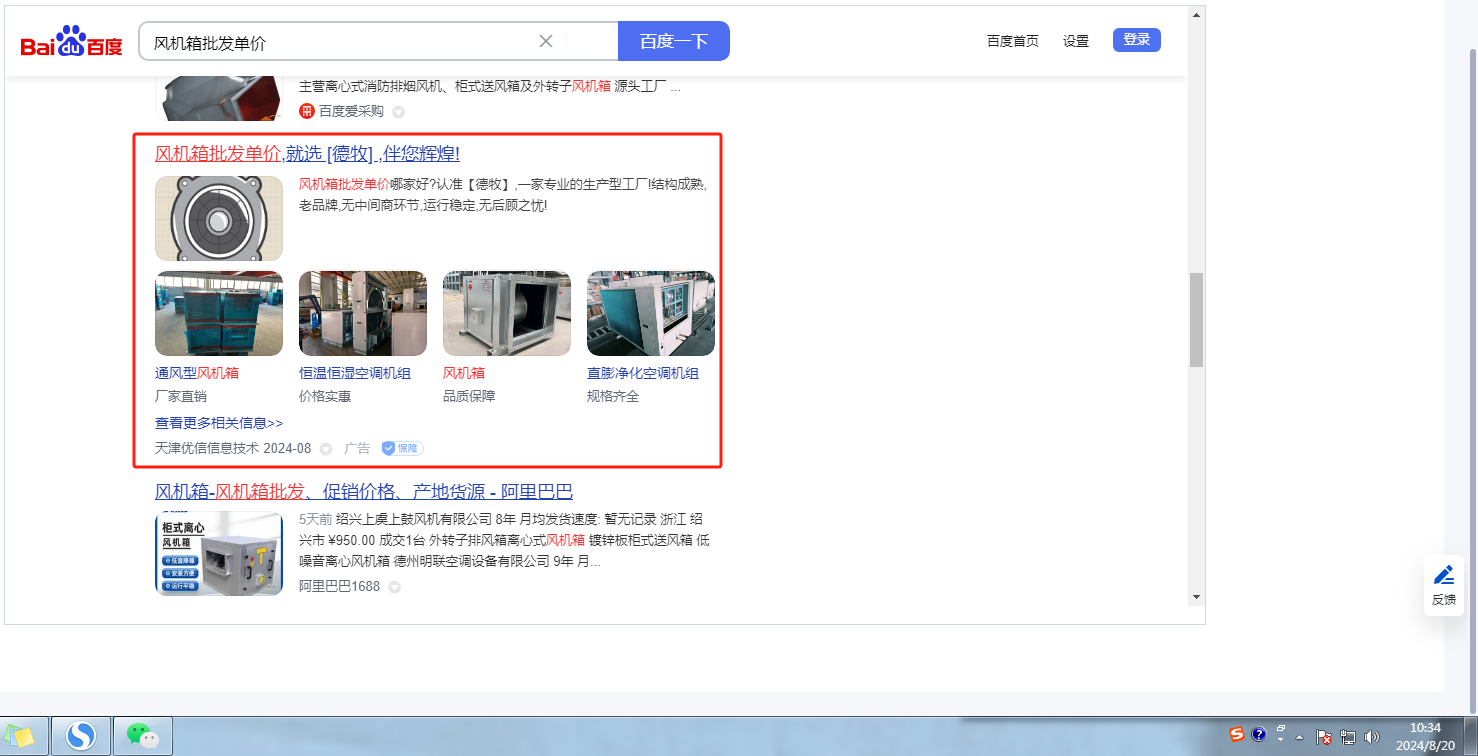
Task: Open the 风机箱-风机箱批发、促销价格 阿里巴巴 result link
Action: [x=364, y=492]
